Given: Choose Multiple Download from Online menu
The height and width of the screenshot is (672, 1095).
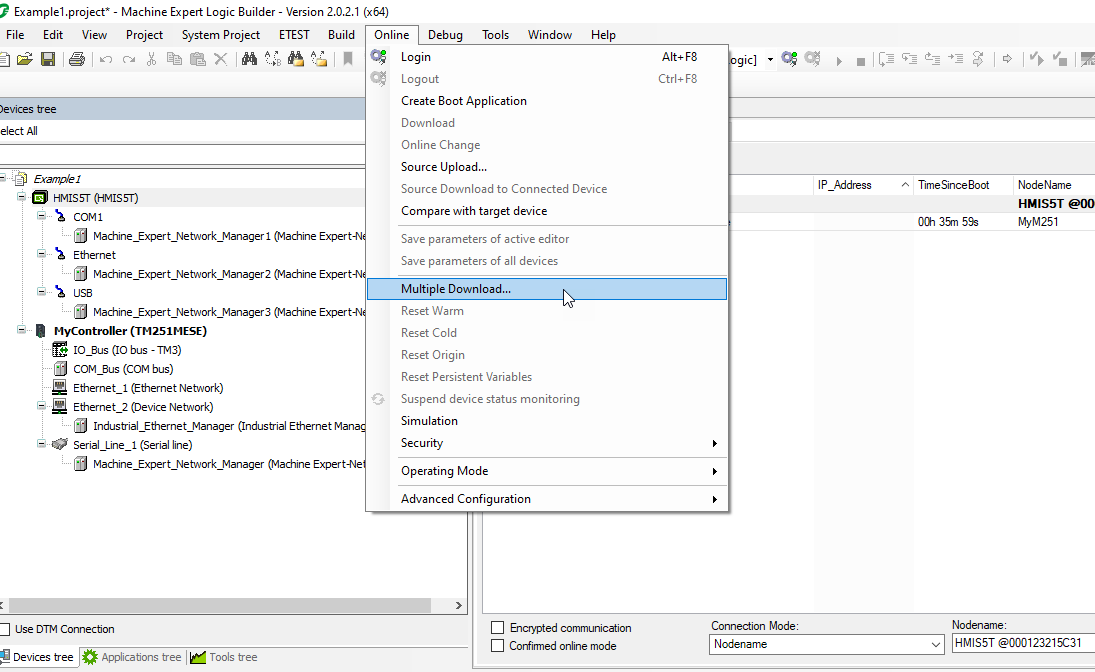Looking at the screenshot, I should (x=547, y=289).
